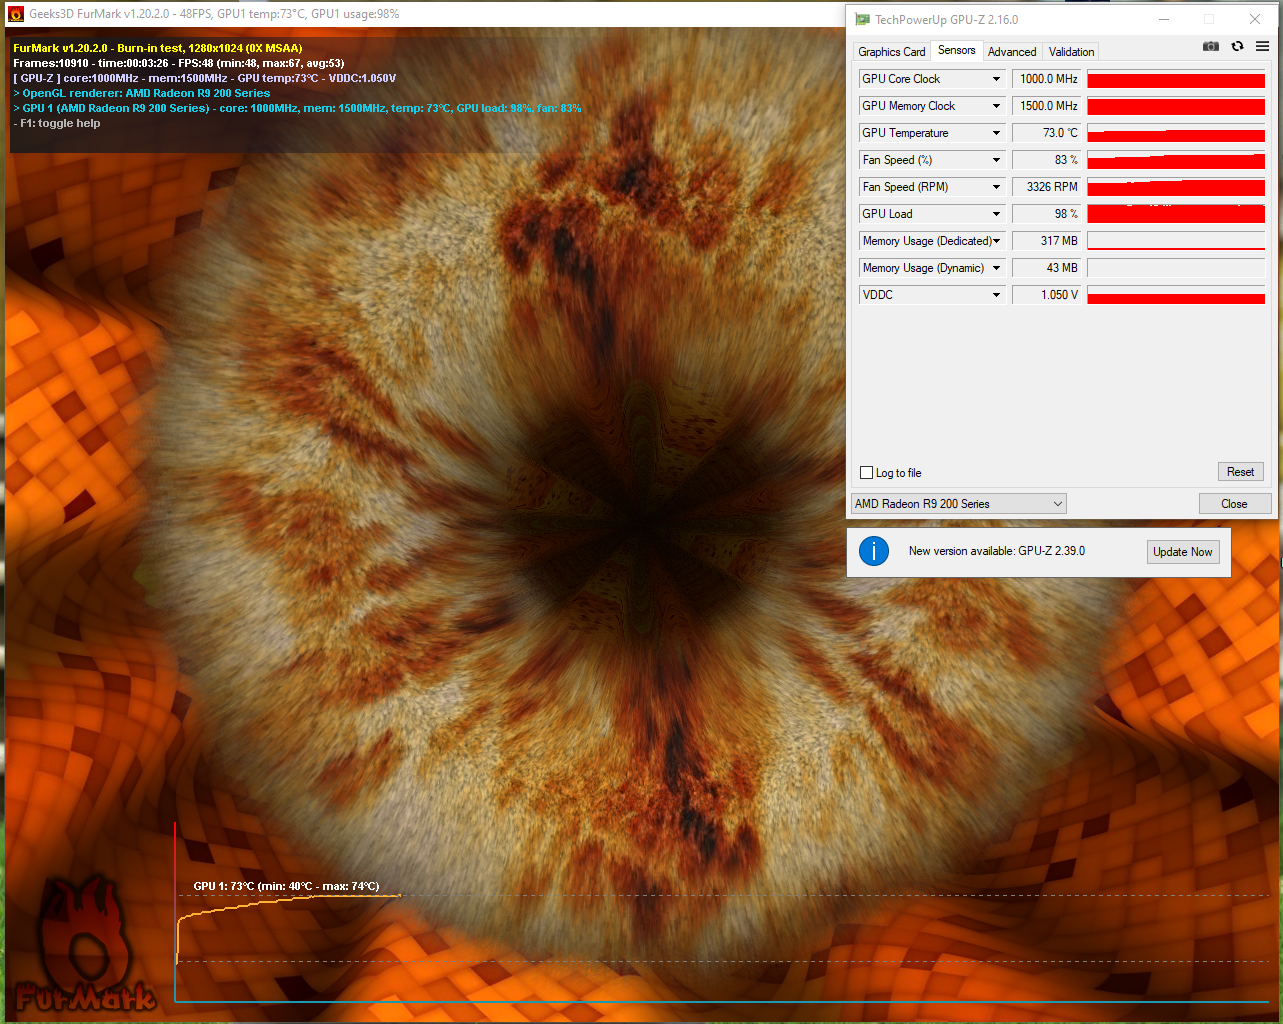Click the Update Now button
Image resolution: width=1283 pixels, height=1024 pixels.
(1182, 552)
